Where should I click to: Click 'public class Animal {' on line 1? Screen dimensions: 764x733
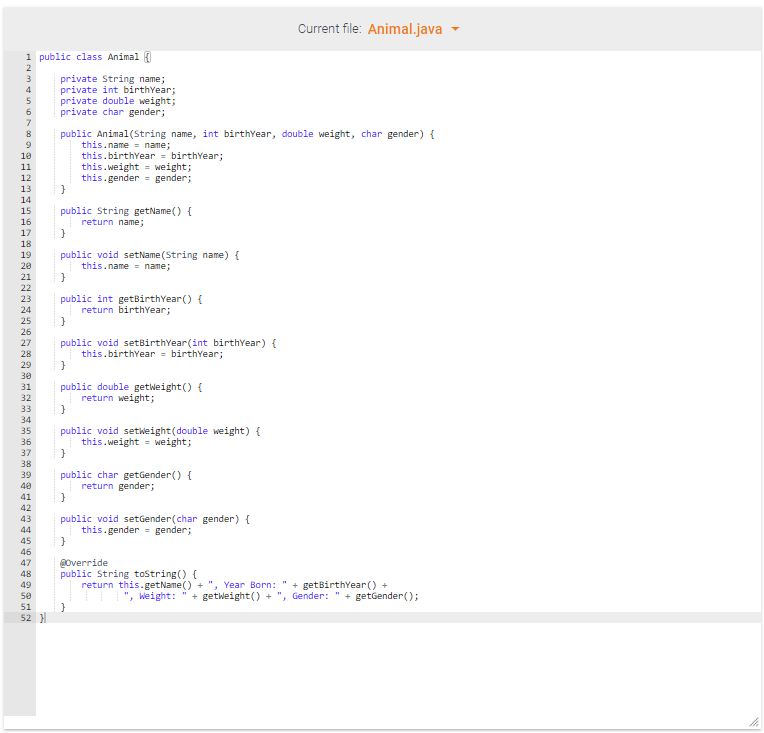coord(95,57)
